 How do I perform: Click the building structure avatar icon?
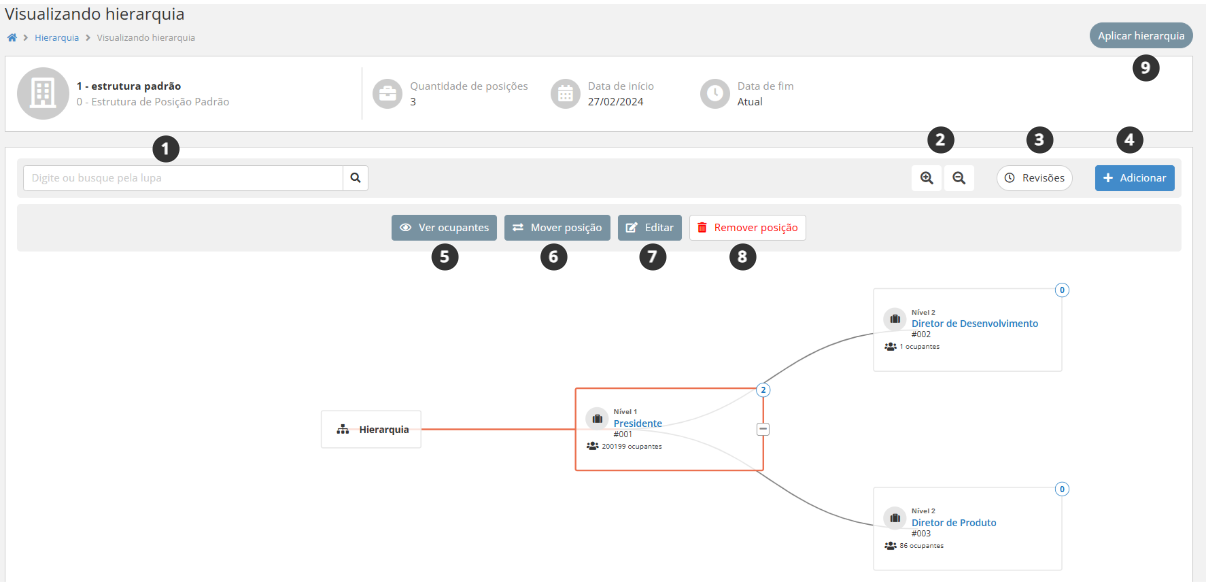pos(42,93)
